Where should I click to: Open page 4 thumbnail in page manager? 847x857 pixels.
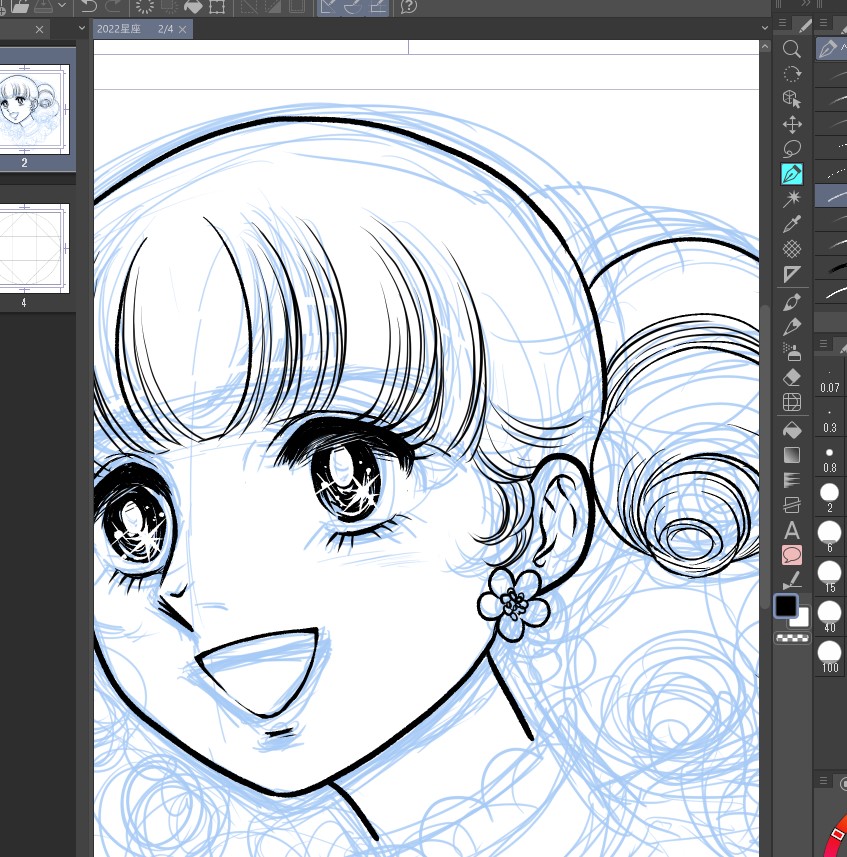pyautogui.click(x=34, y=248)
